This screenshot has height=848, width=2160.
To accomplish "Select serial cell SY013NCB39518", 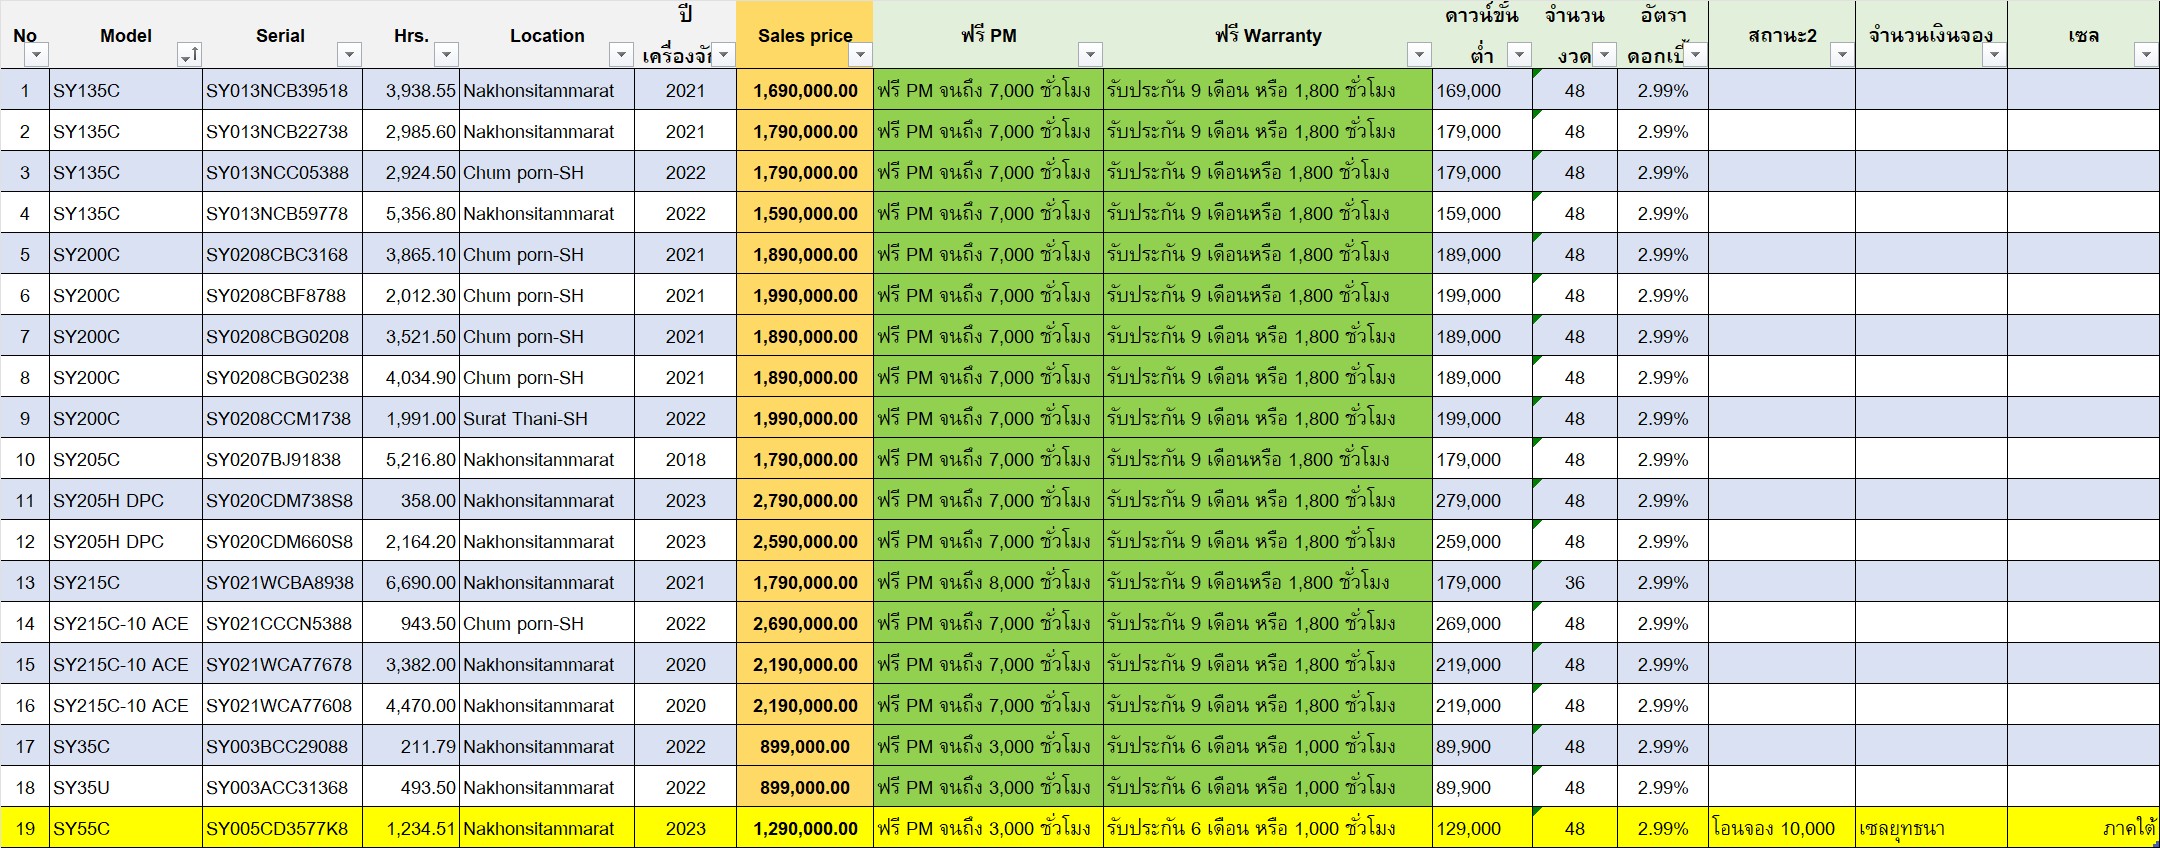I will click(x=282, y=90).
